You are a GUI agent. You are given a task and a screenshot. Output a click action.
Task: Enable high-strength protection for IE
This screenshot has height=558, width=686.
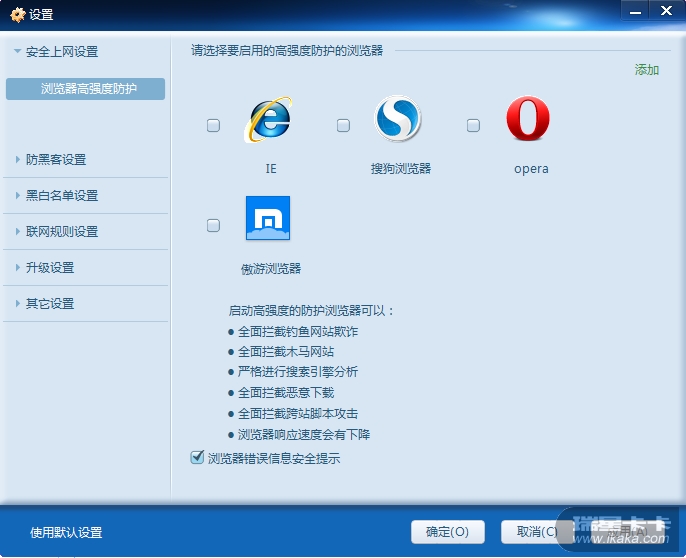213,126
